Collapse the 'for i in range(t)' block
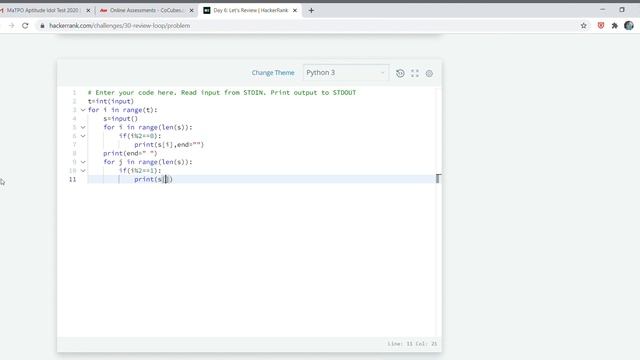This screenshot has height=360, width=640. point(83,110)
